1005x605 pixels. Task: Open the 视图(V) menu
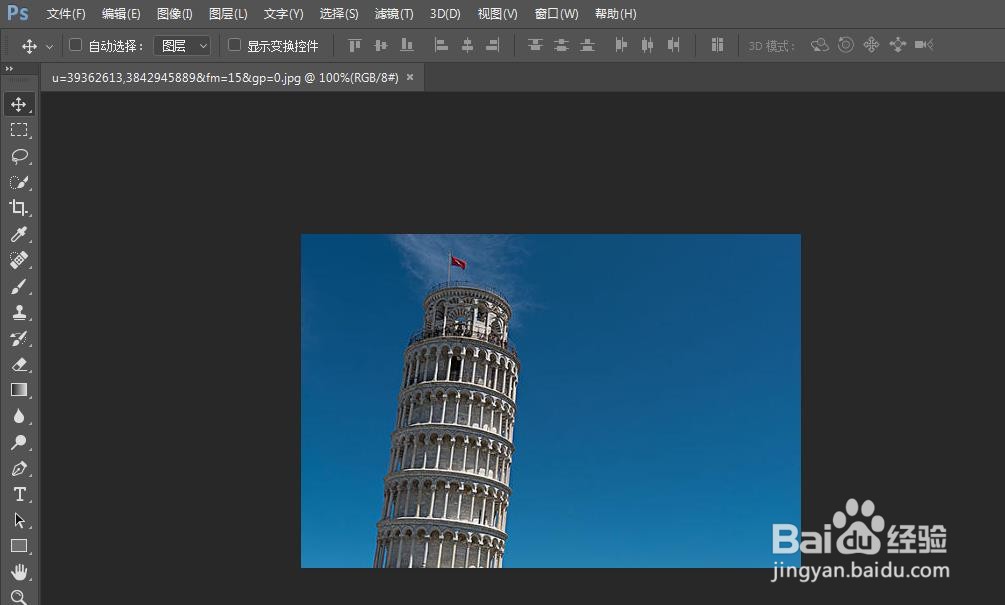[497, 13]
